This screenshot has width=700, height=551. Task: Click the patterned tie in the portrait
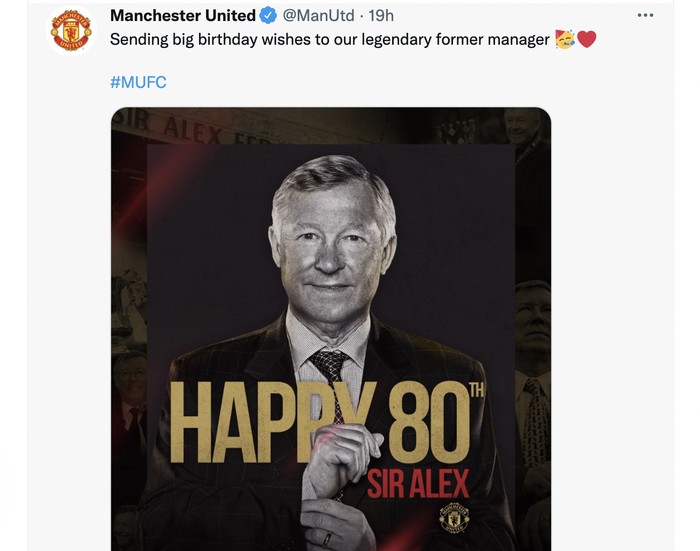[329, 370]
